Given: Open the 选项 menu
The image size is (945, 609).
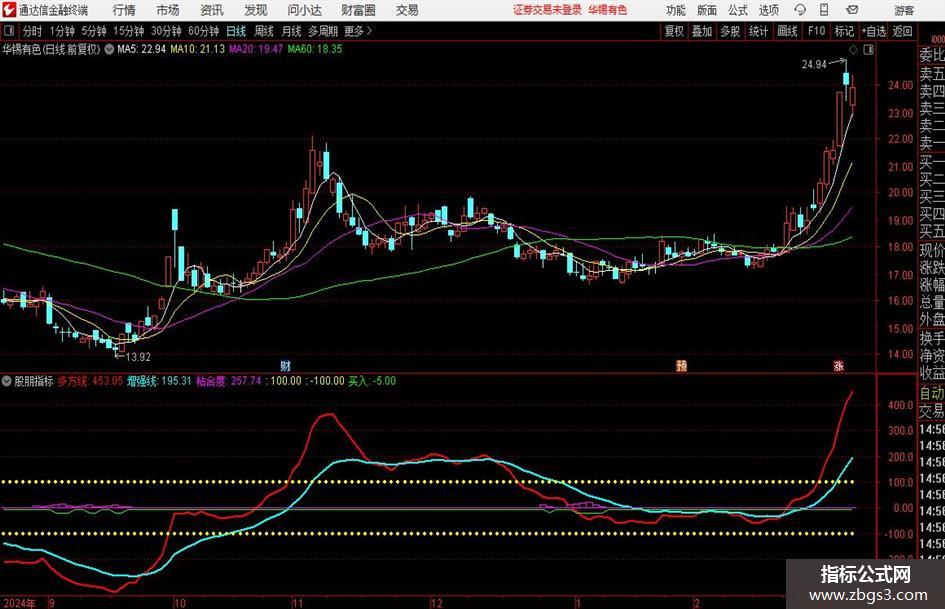Looking at the screenshot, I should [x=769, y=10].
